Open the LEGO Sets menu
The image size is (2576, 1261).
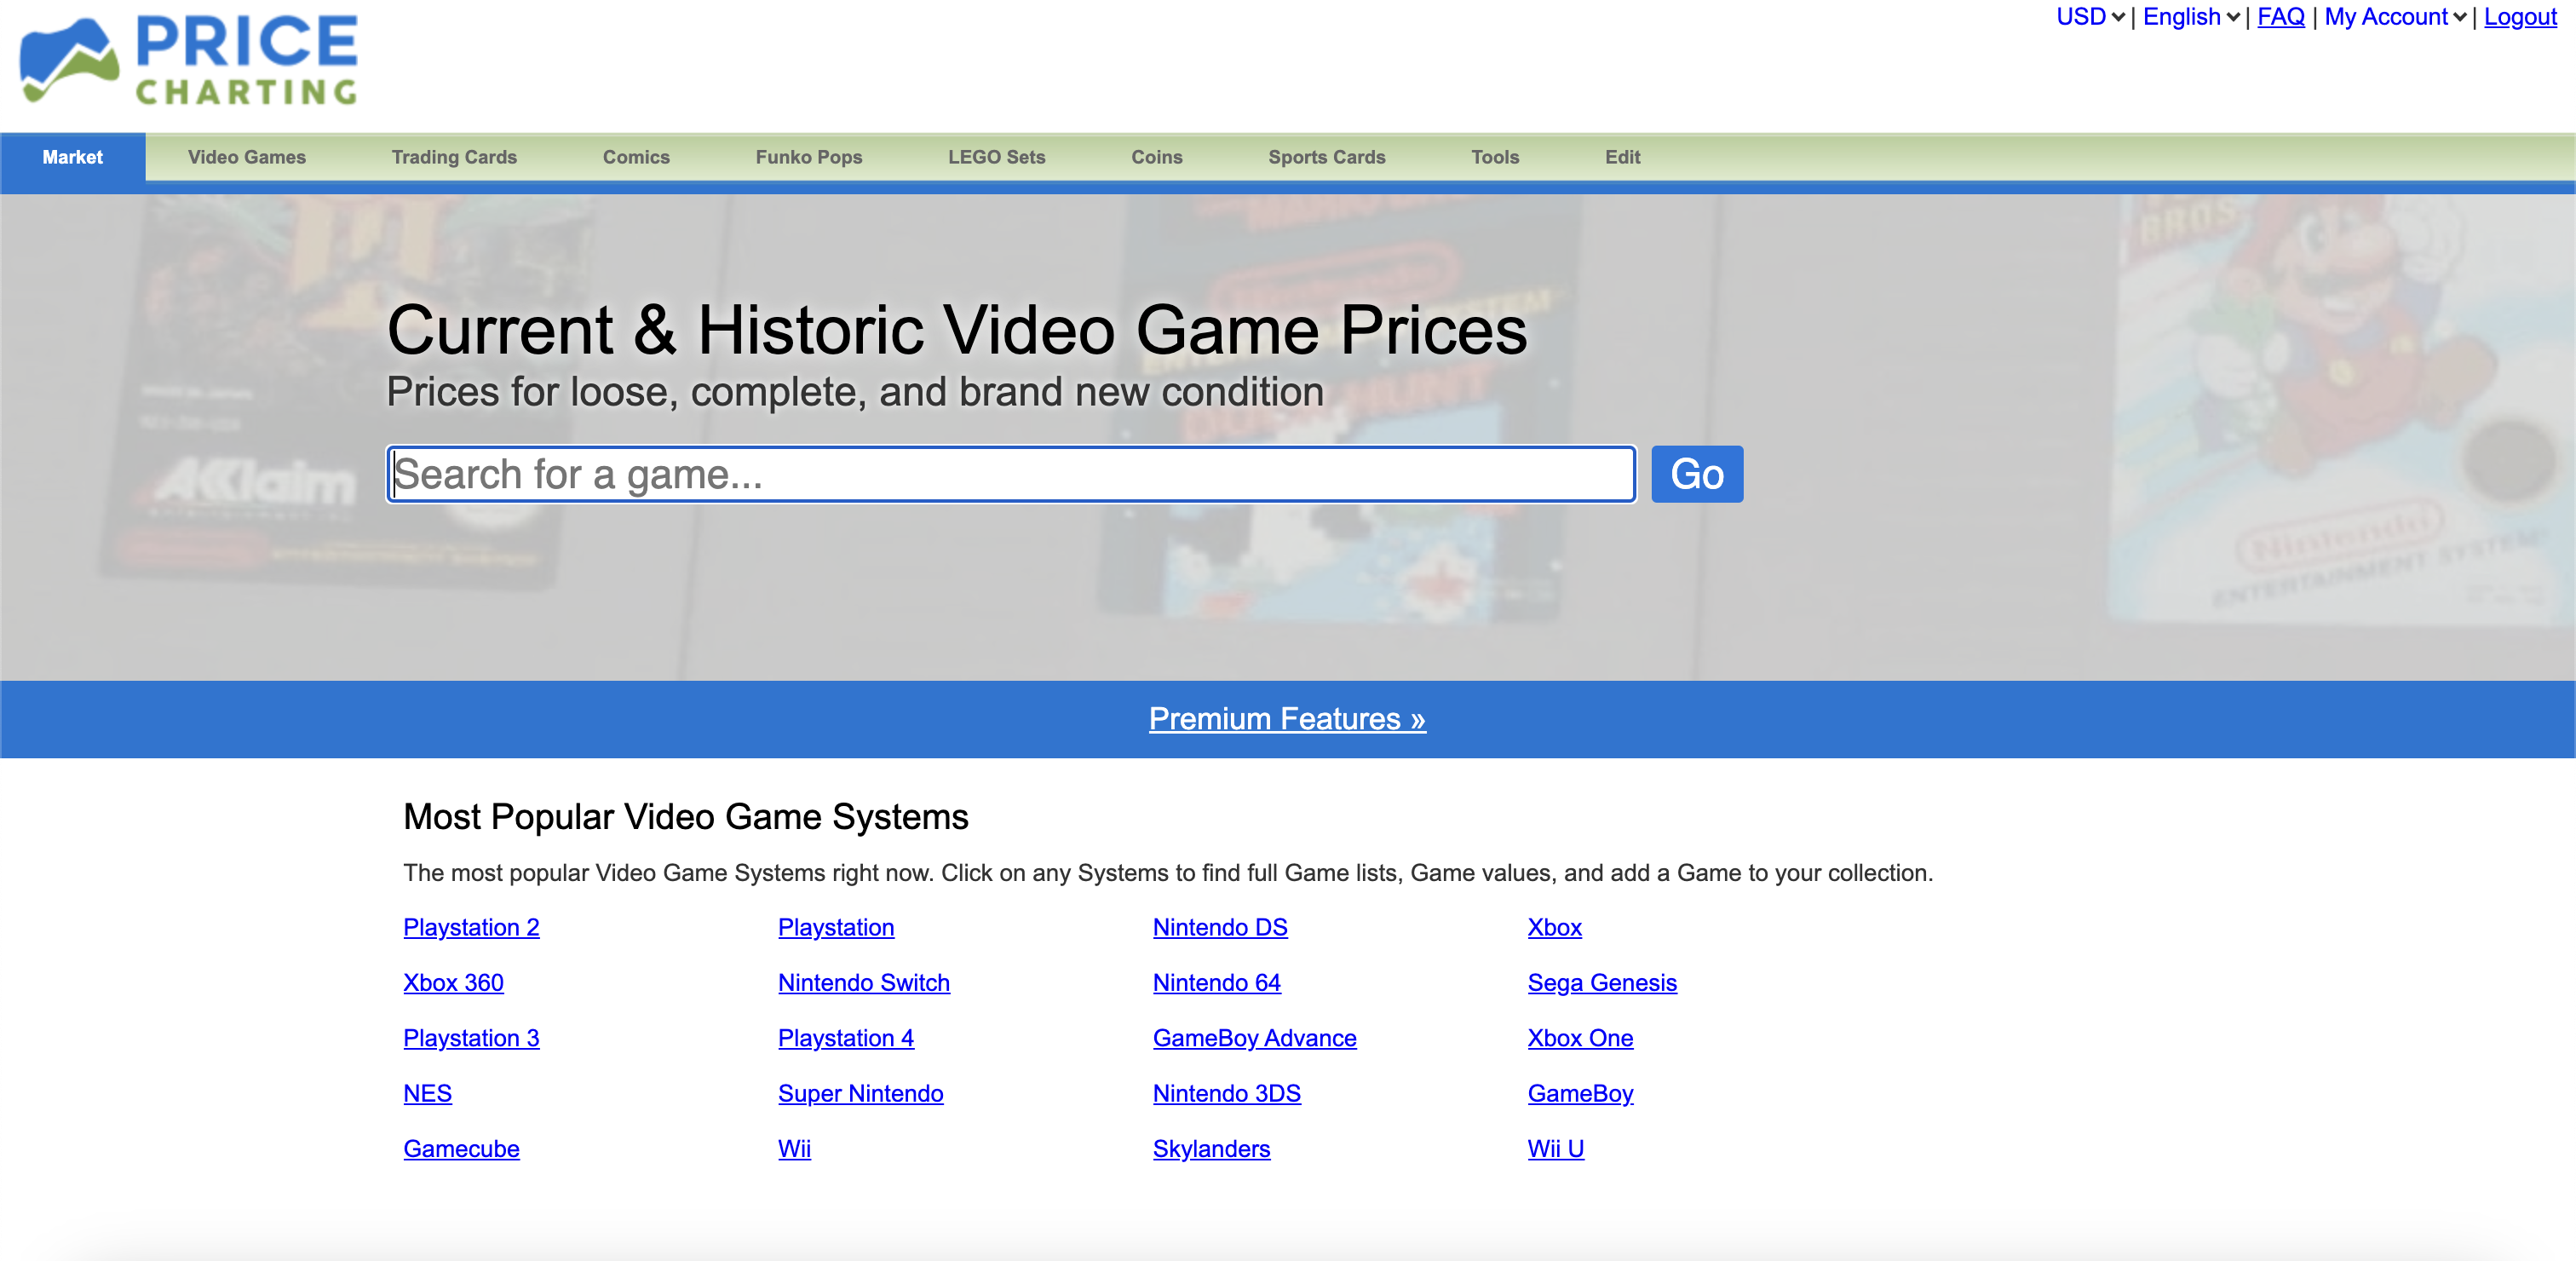coord(997,157)
